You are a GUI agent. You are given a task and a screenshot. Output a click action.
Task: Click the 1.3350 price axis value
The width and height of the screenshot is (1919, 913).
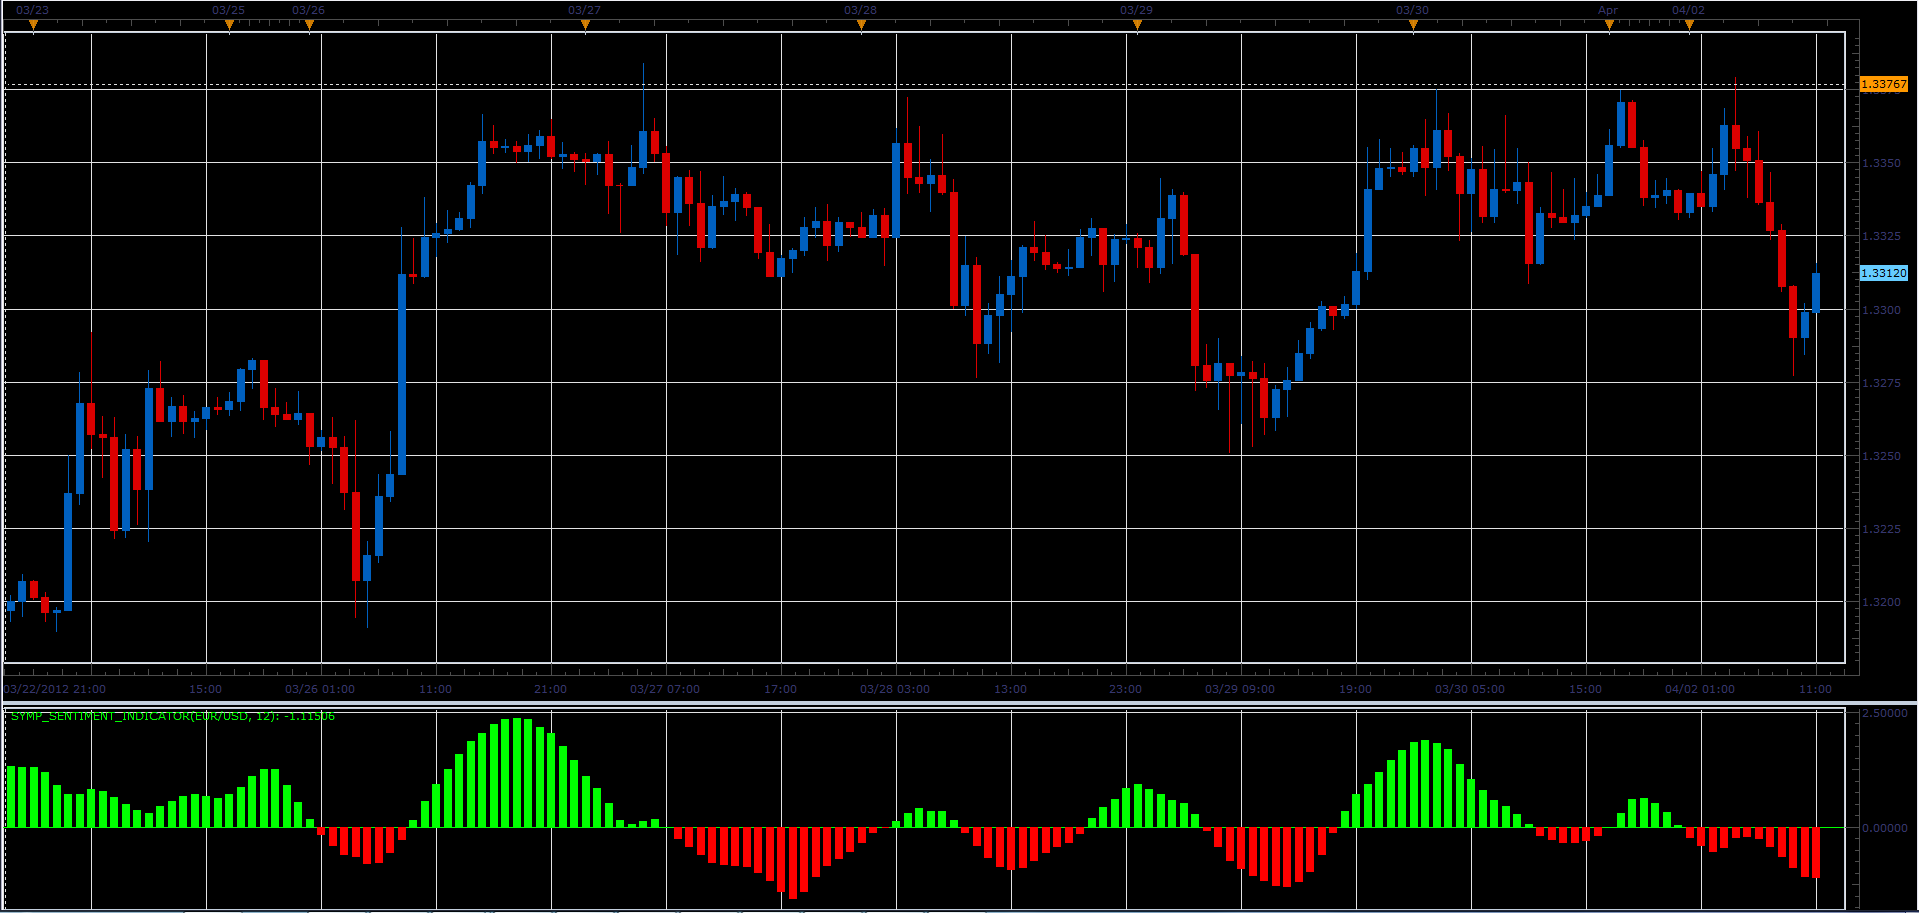pyautogui.click(x=1881, y=163)
